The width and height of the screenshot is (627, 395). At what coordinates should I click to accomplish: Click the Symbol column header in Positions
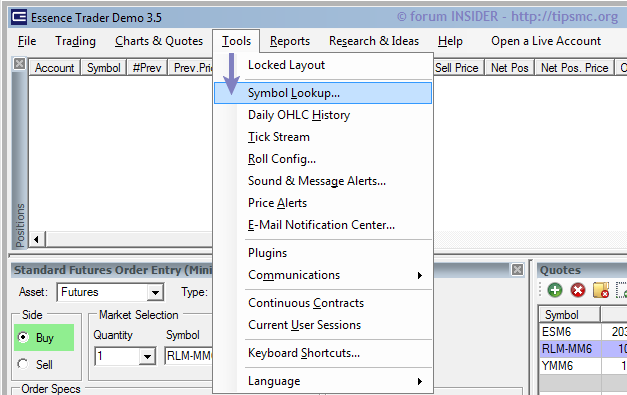pos(104,68)
